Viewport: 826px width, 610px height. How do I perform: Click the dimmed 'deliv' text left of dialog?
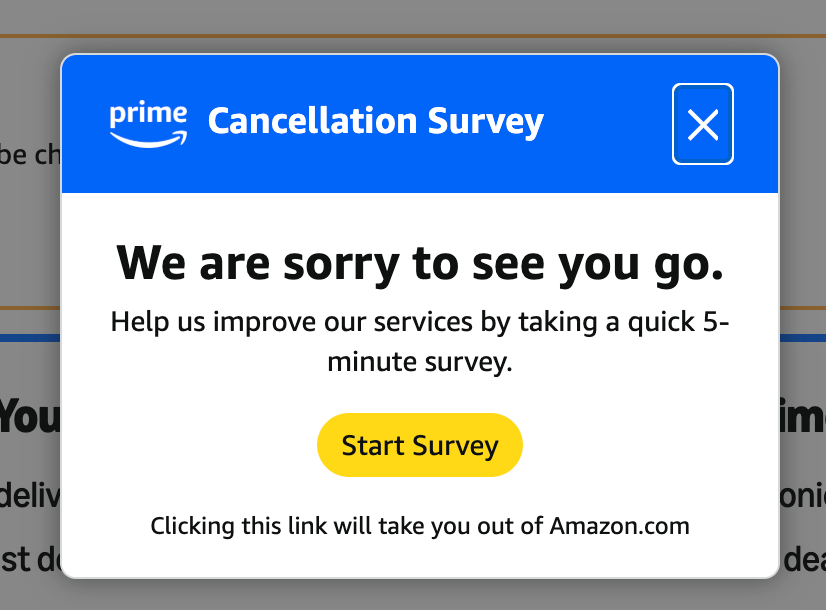(x=28, y=493)
